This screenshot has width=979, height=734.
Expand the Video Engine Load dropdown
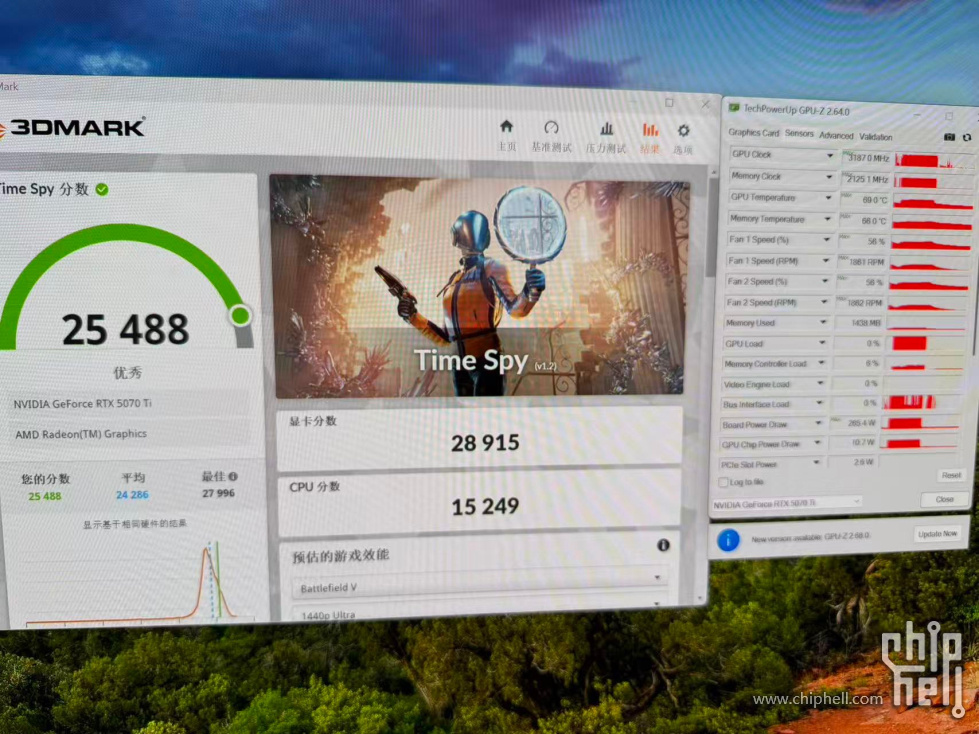[x=820, y=383]
